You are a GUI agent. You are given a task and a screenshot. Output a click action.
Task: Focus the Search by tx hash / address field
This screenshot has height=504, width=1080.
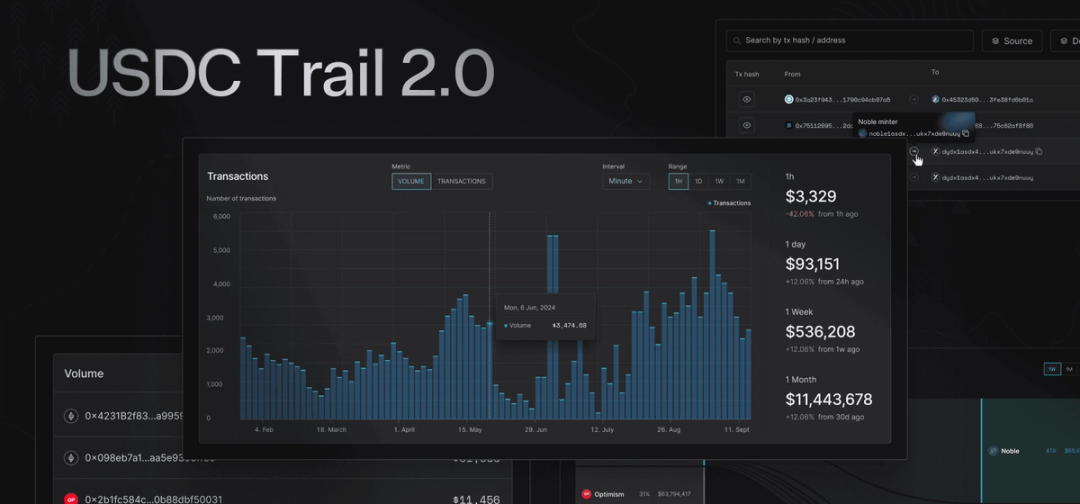tap(850, 41)
